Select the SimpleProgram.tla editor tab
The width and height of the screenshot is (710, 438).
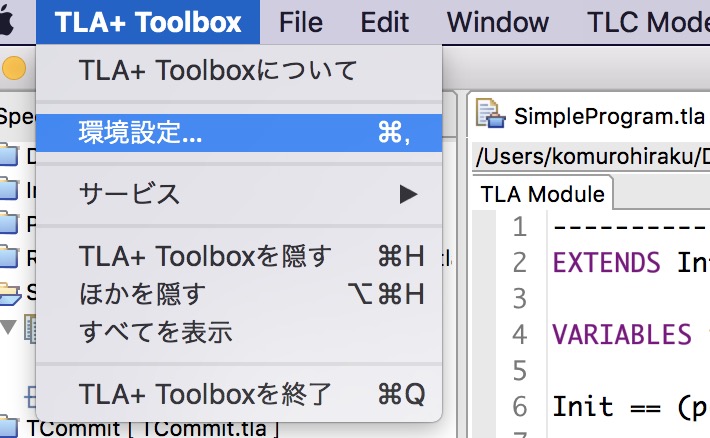(590, 116)
